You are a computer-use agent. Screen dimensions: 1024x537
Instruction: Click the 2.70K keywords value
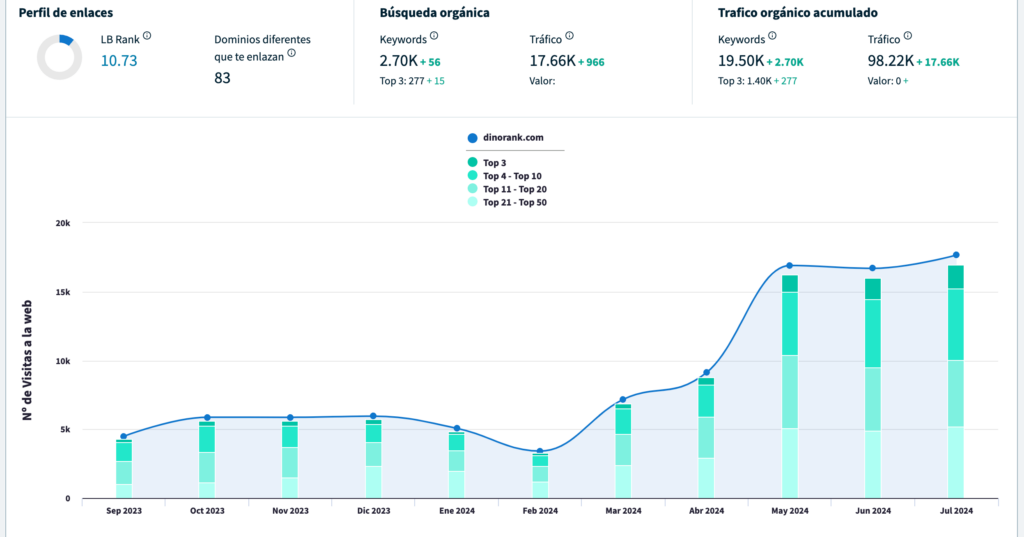coord(398,61)
